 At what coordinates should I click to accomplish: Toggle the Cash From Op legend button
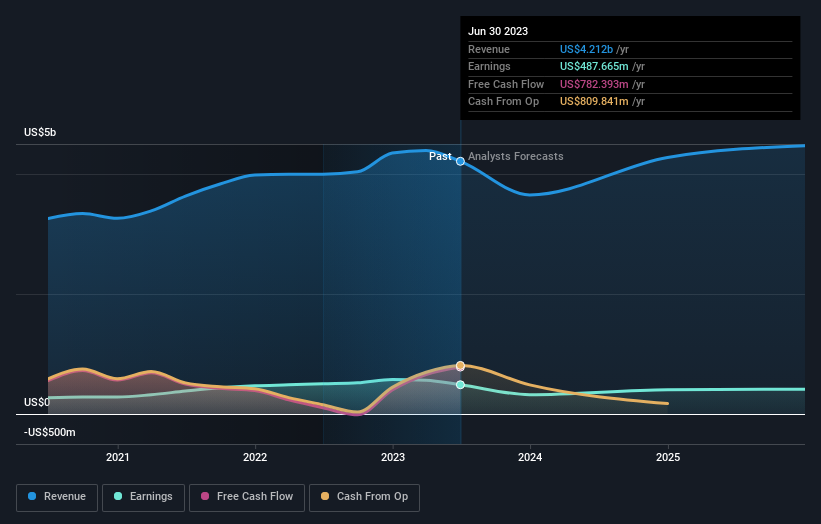click(x=364, y=497)
